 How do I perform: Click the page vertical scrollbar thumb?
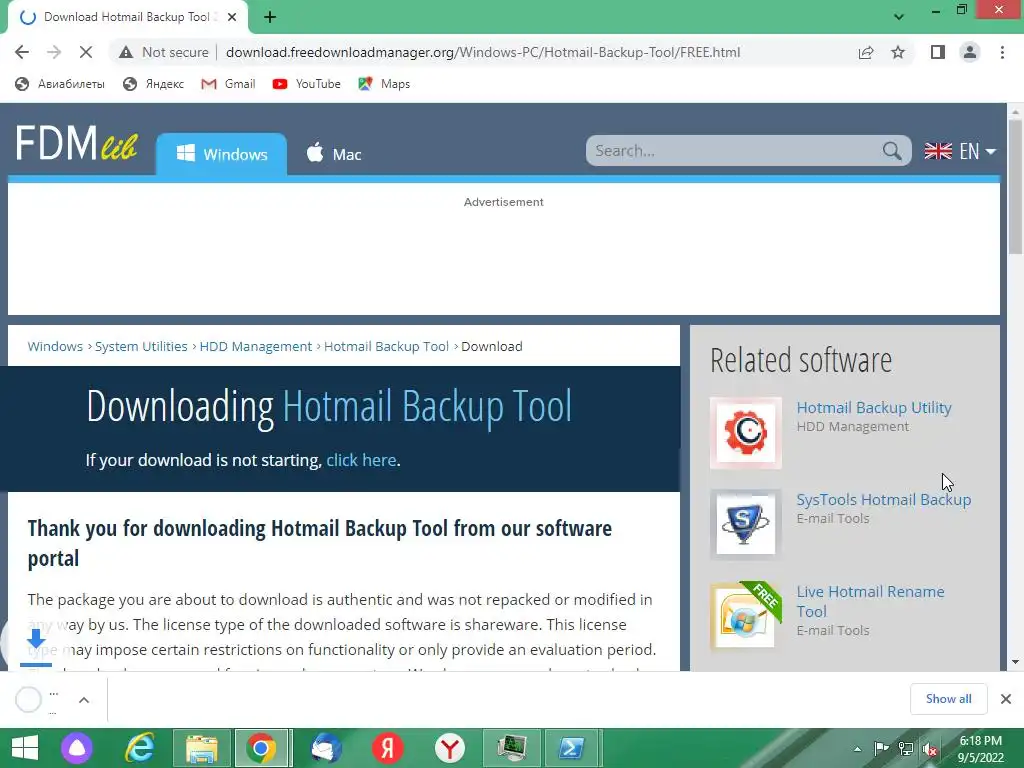point(1016,187)
